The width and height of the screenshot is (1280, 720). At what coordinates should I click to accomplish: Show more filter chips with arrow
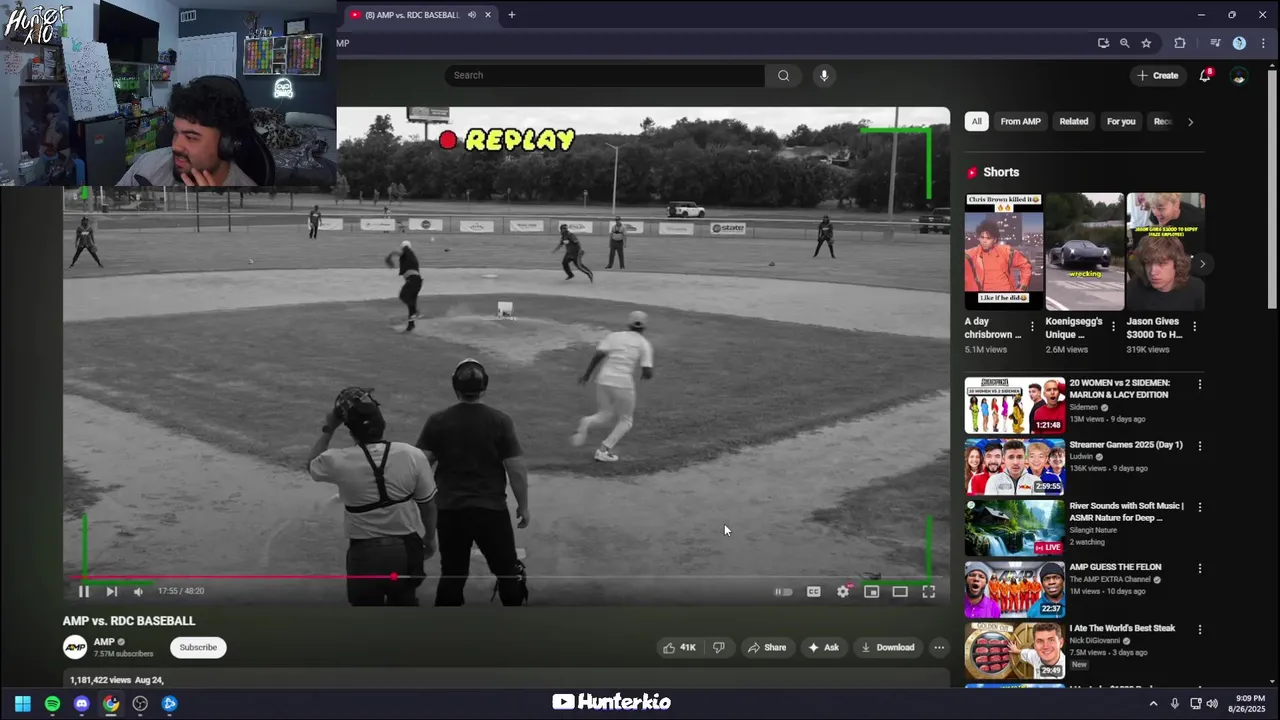point(1190,121)
